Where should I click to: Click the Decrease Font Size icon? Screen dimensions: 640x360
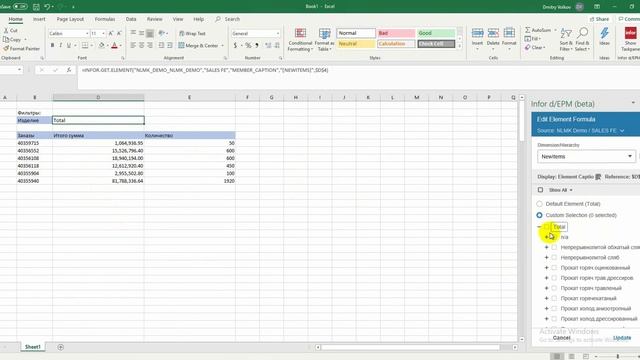click(x=119, y=33)
